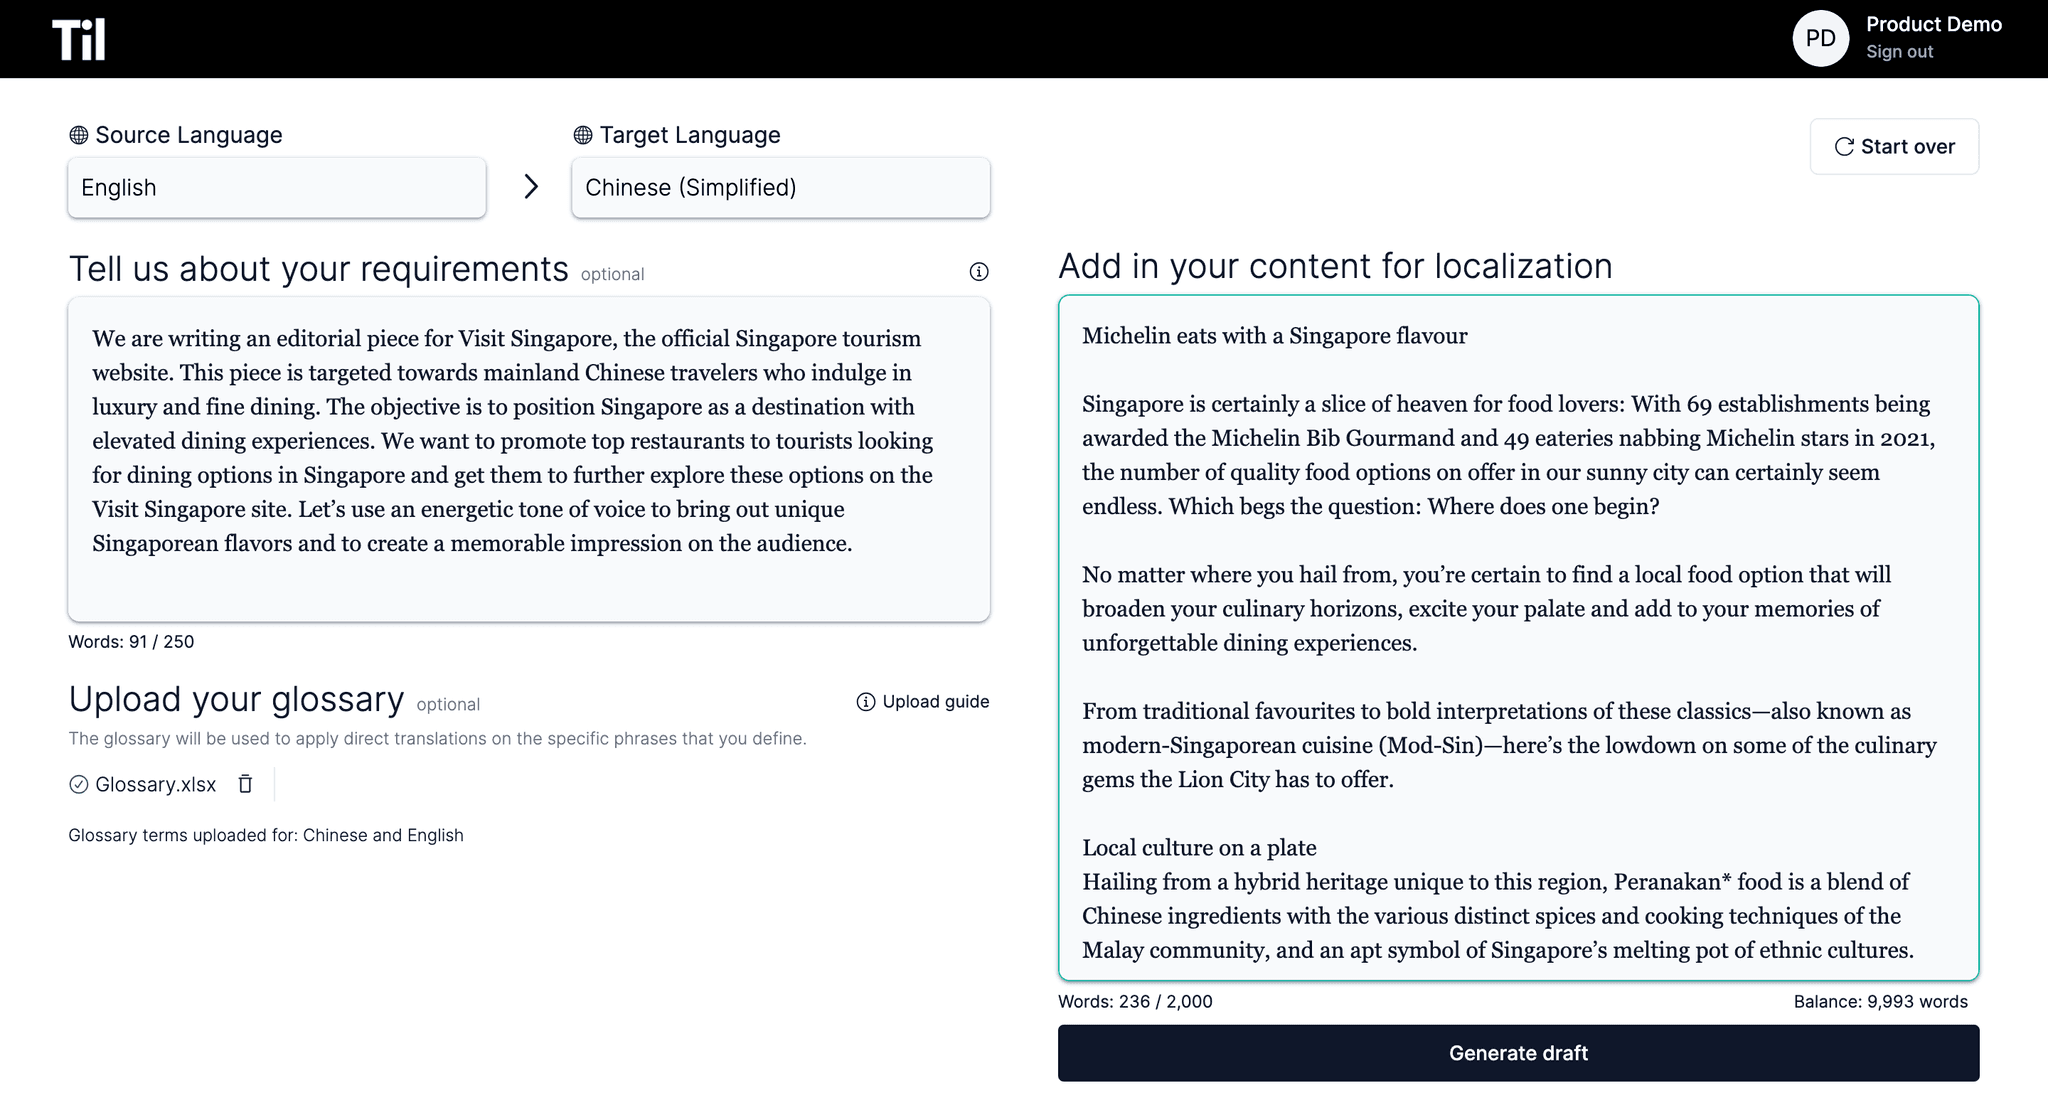Image resolution: width=2048 pixels, height=1105 pixels.
Task: Click the Glossary.xlsx checkmark icon
Action: click(x=79, y=784)
